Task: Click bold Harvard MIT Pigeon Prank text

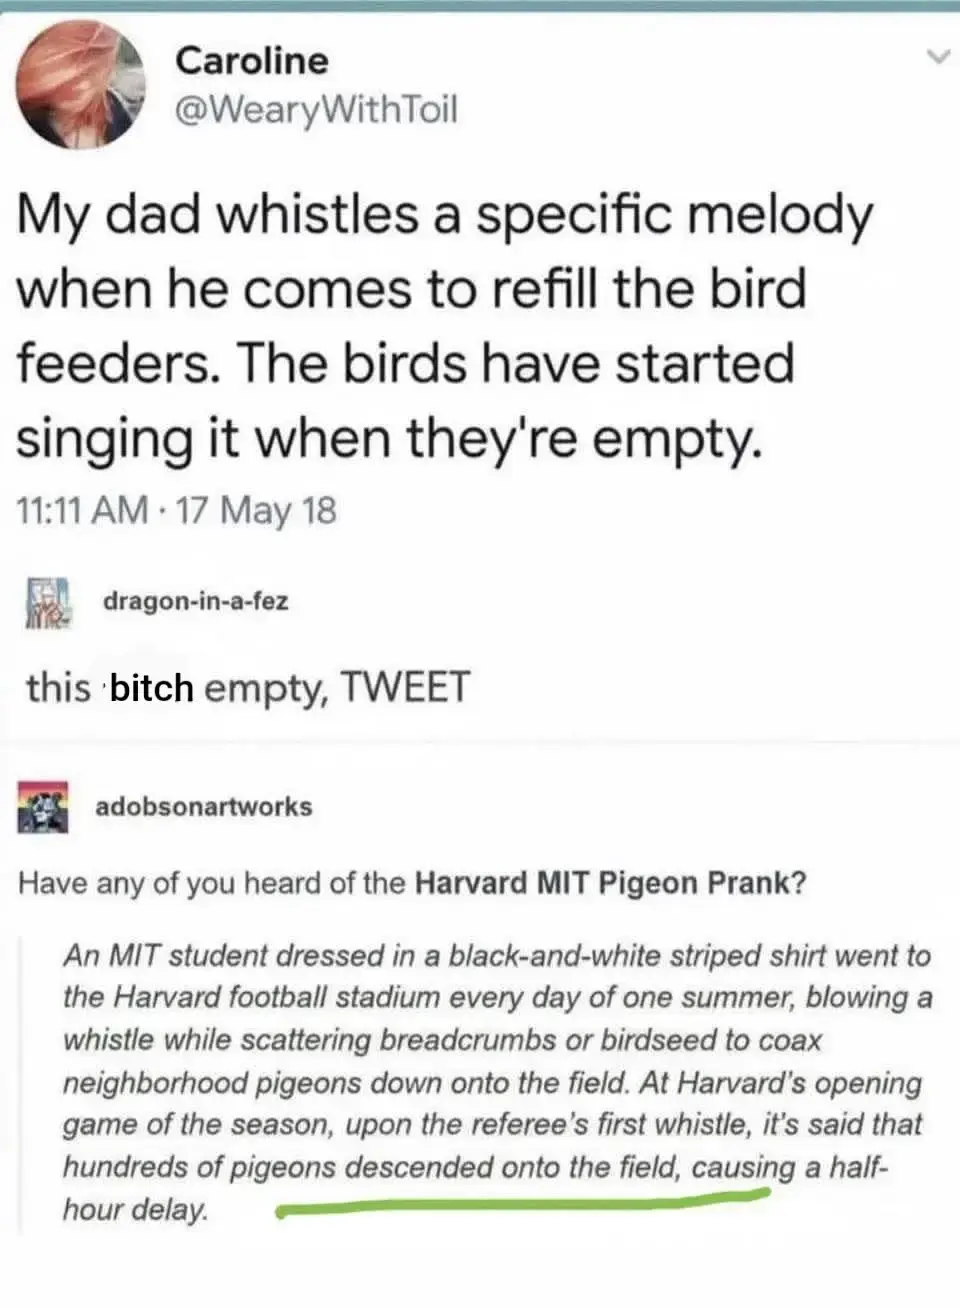Action: click(x=610, y=885)
